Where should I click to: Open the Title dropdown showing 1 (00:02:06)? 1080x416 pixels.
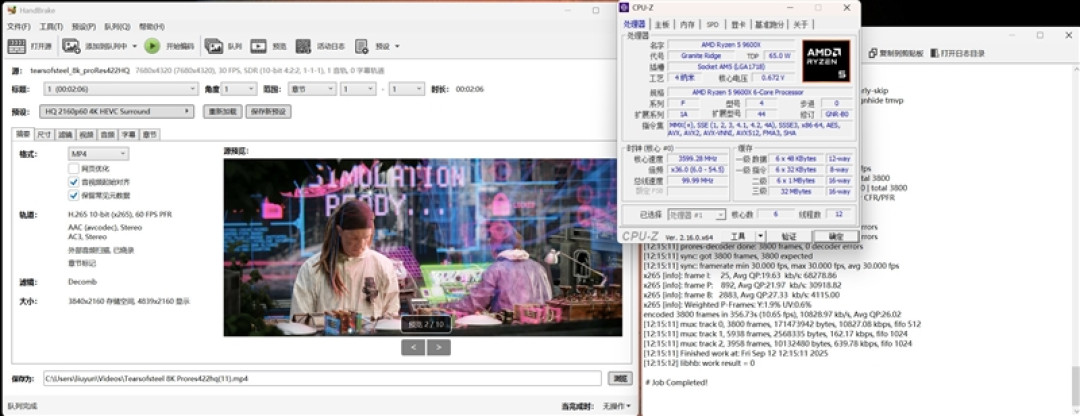pyautogui.click(x=121, y=89)
